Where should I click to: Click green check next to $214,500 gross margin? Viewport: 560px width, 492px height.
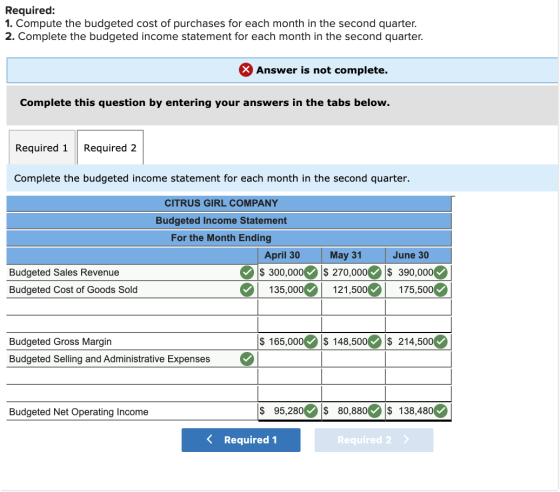coord(441,342)
